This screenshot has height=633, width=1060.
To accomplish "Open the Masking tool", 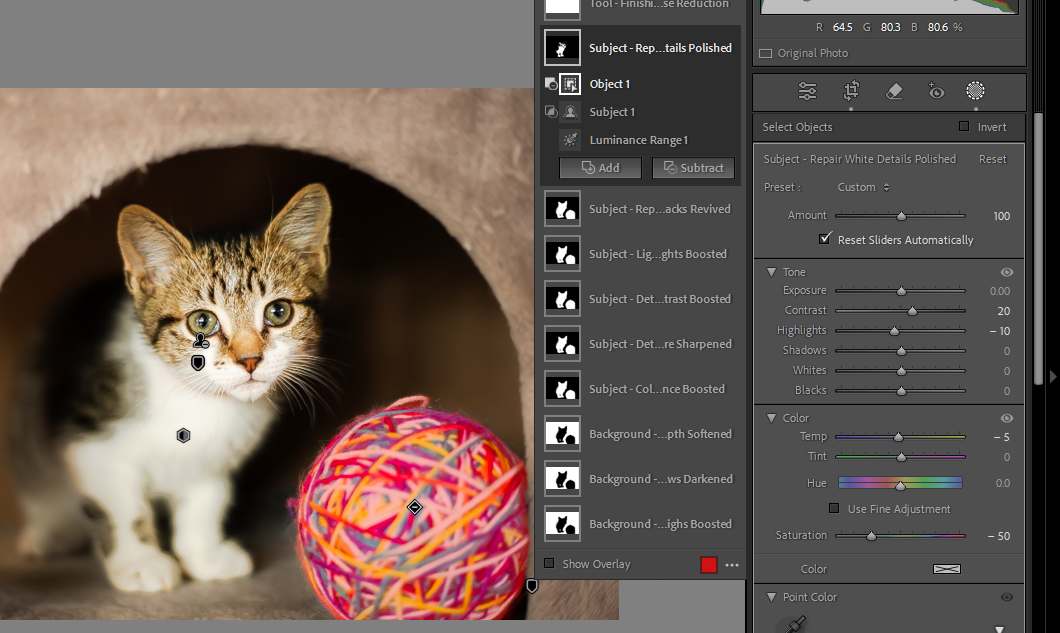I will coord(975,92).
